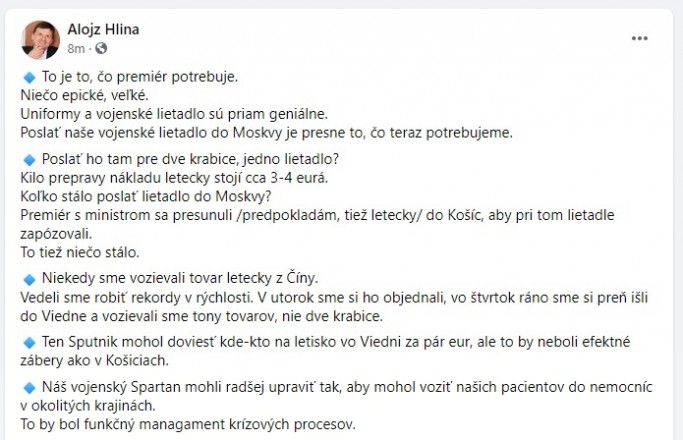Open the Alojz Hlina author name link

pyautogui.click(x=104, y=29)
